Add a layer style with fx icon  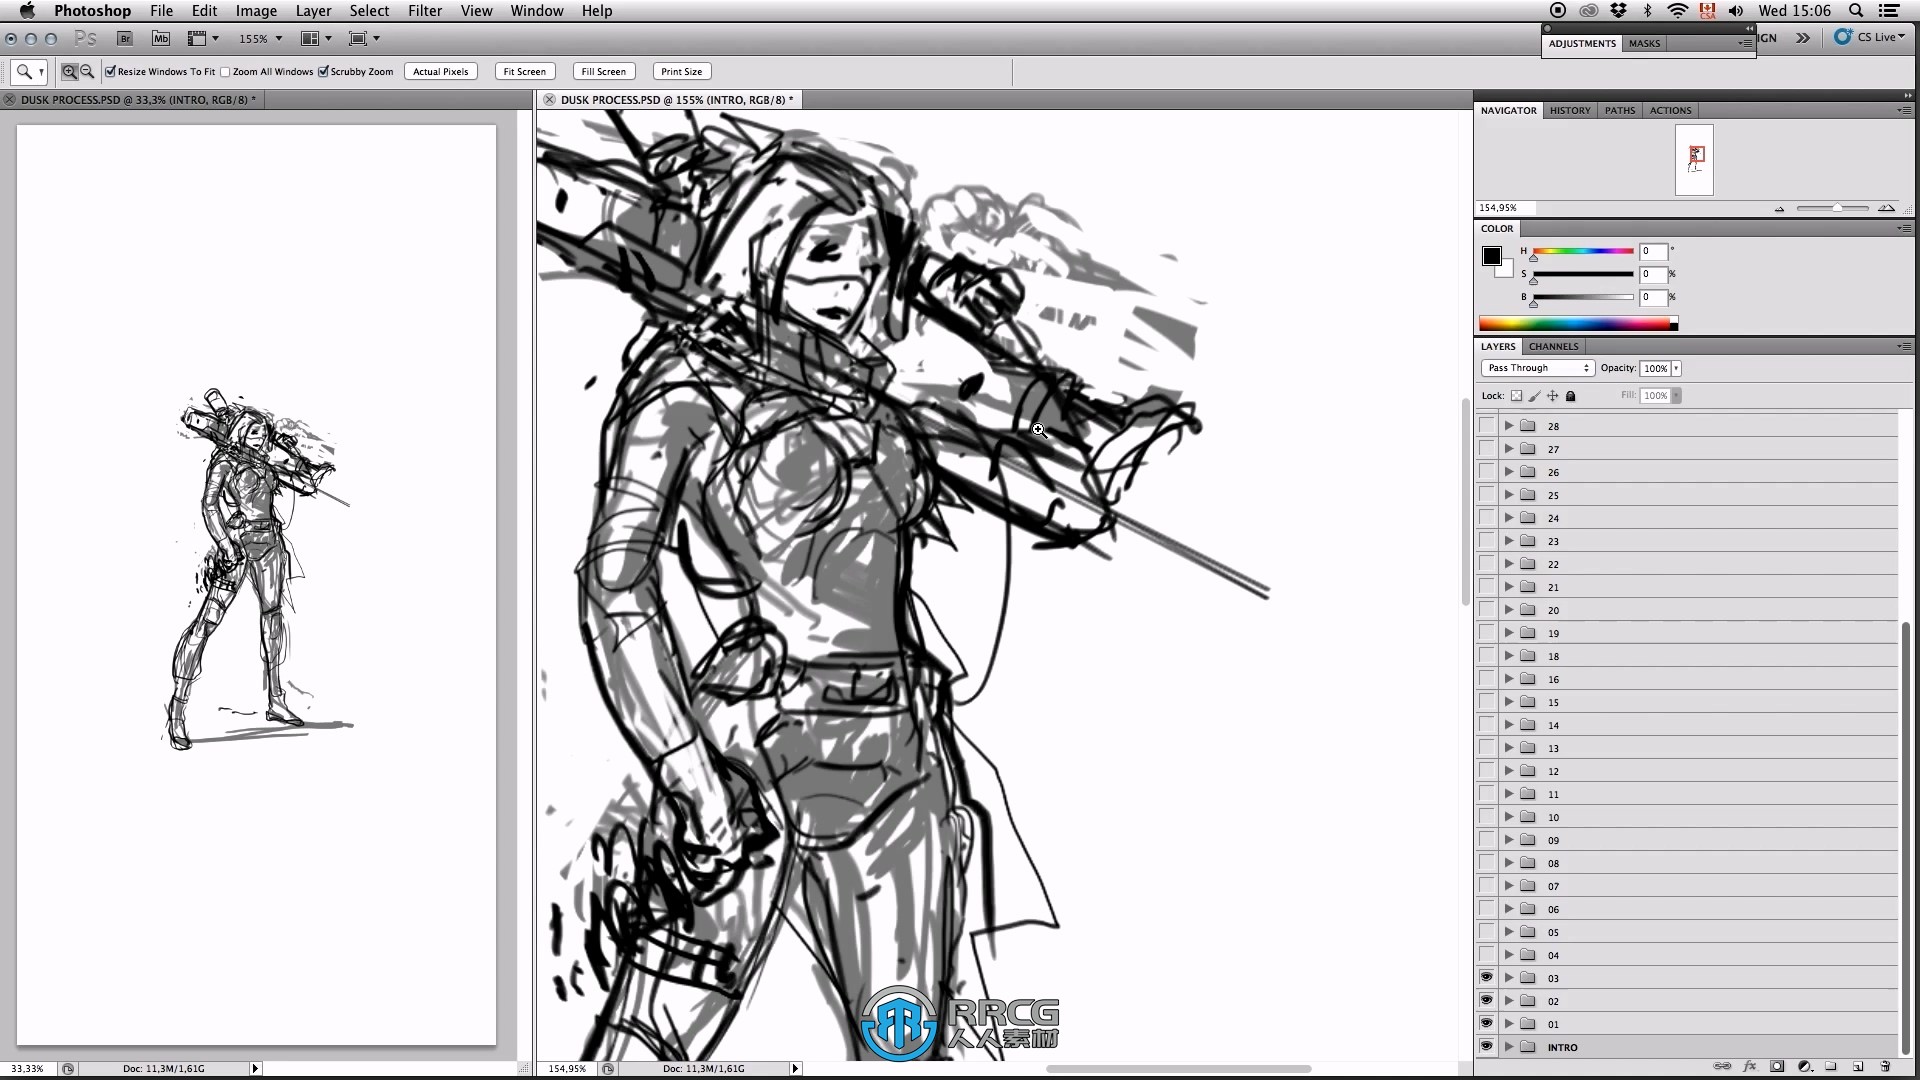1750,1066
